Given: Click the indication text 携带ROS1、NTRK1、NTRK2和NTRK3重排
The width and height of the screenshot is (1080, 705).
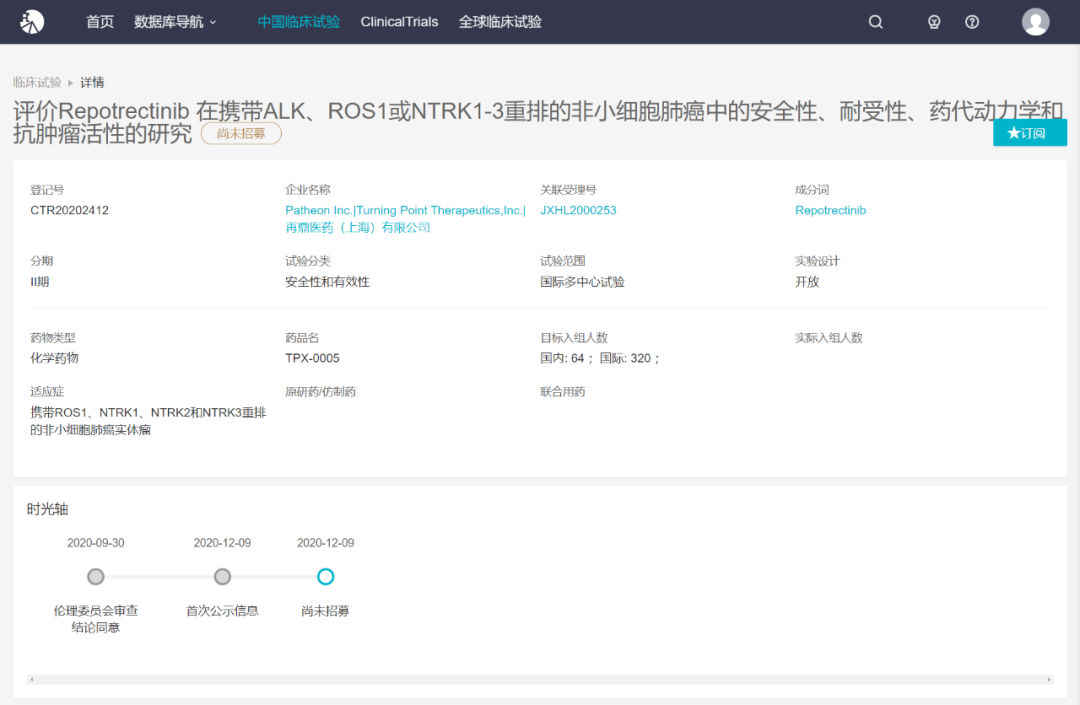Looking at the screenshot, I should pyautogui.click(x=148, y=412).
